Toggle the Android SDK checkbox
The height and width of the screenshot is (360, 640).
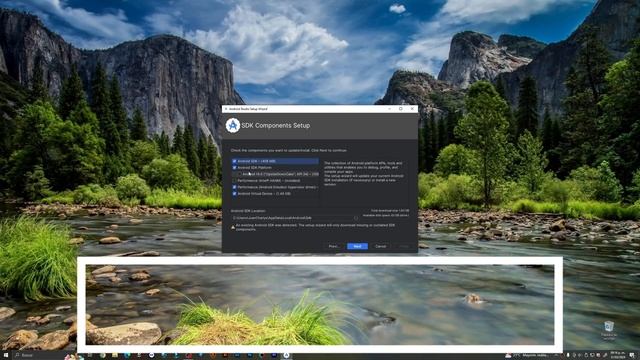click(x=234, y=161)
